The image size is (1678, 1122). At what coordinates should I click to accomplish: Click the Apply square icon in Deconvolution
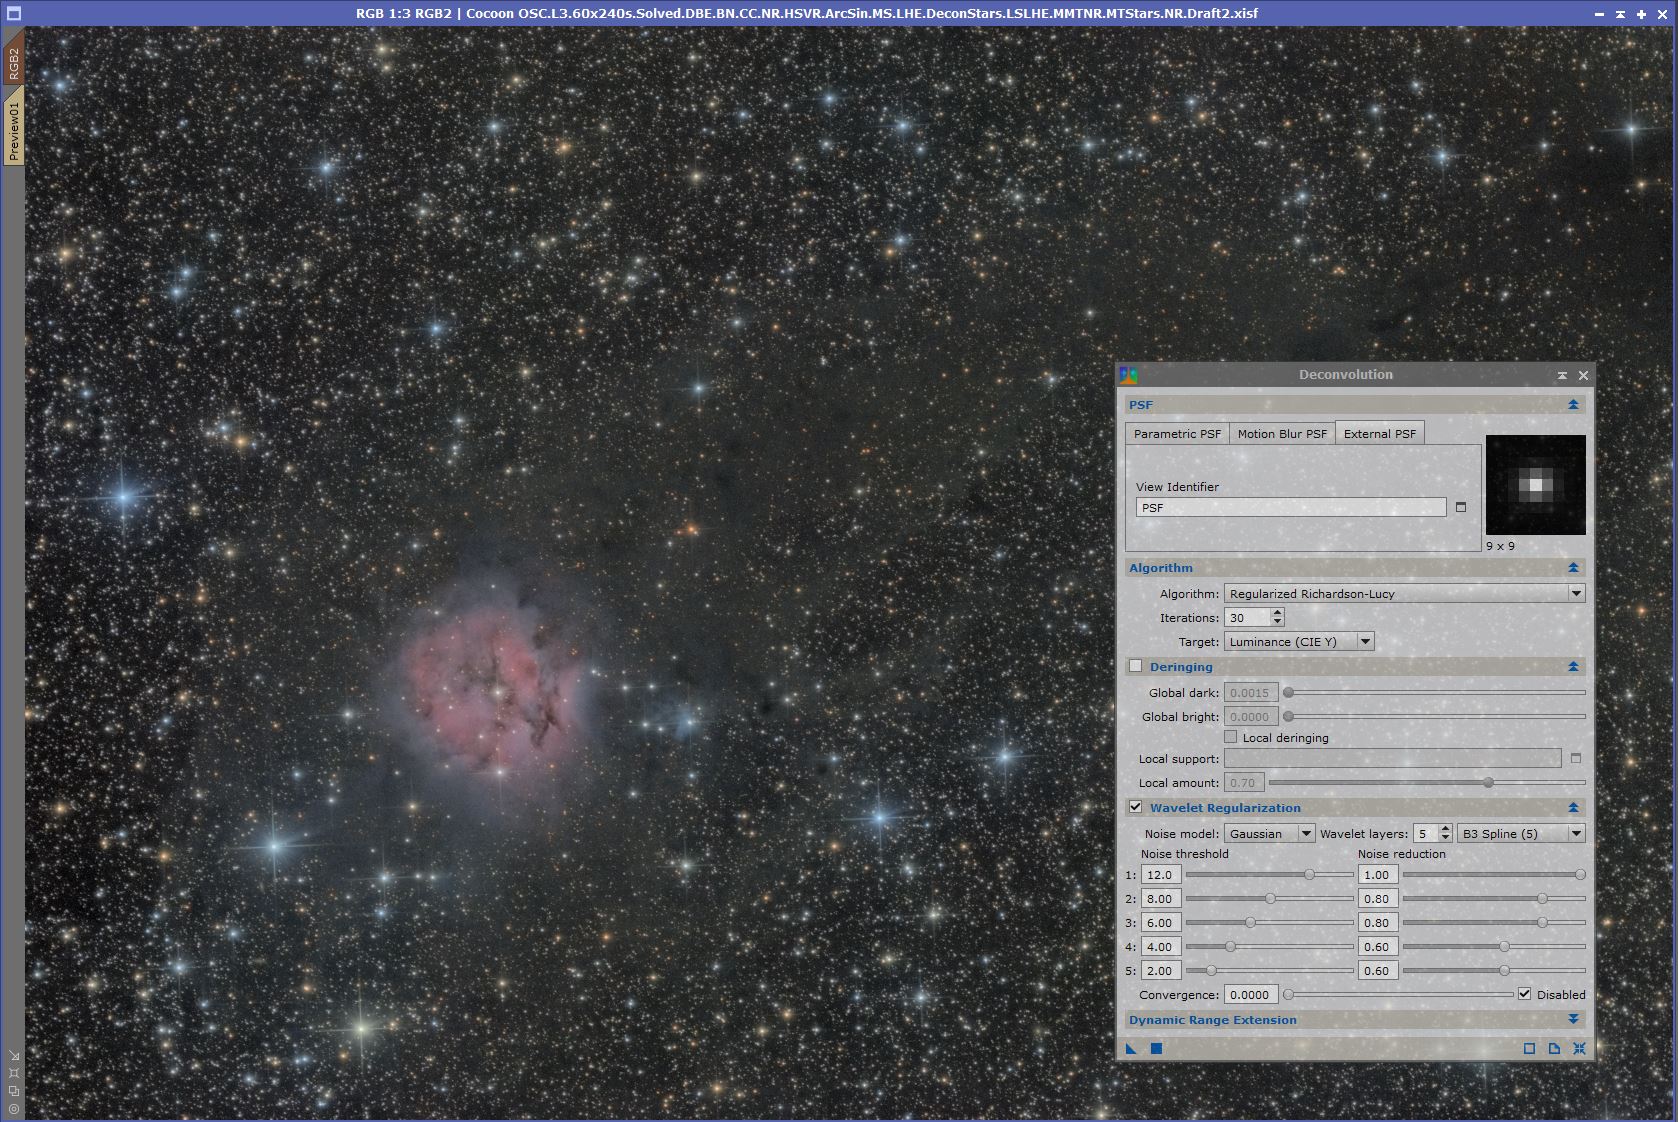click(1156, 1048)
